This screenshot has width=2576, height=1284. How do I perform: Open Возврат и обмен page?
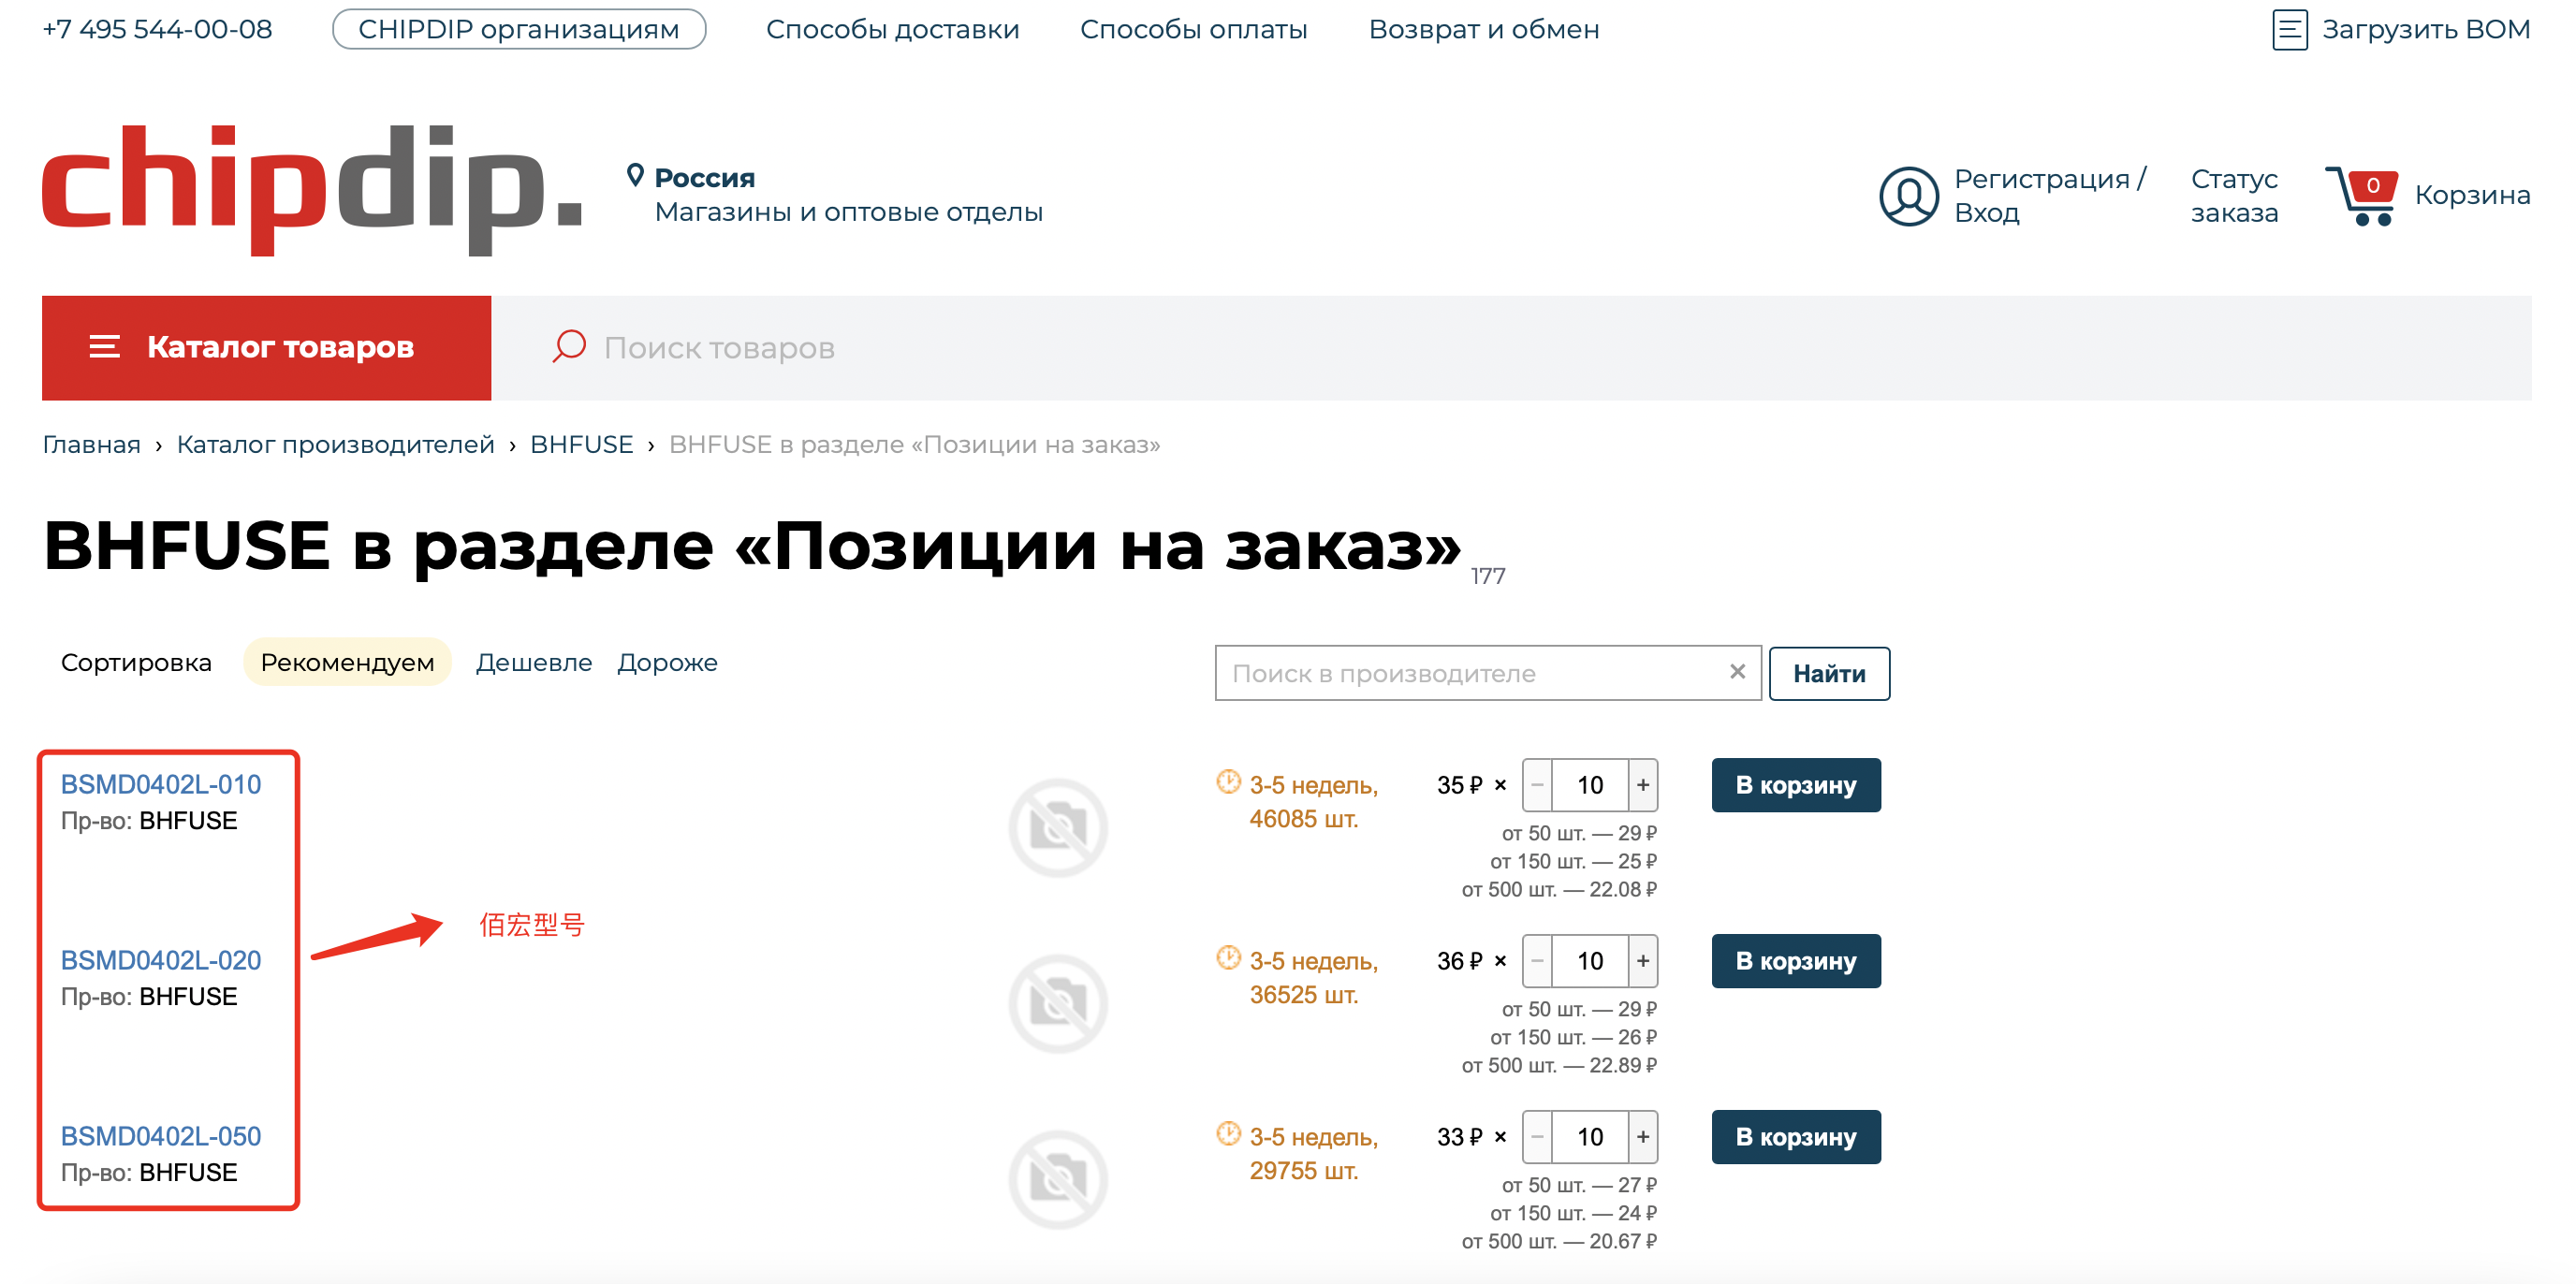1483,29
